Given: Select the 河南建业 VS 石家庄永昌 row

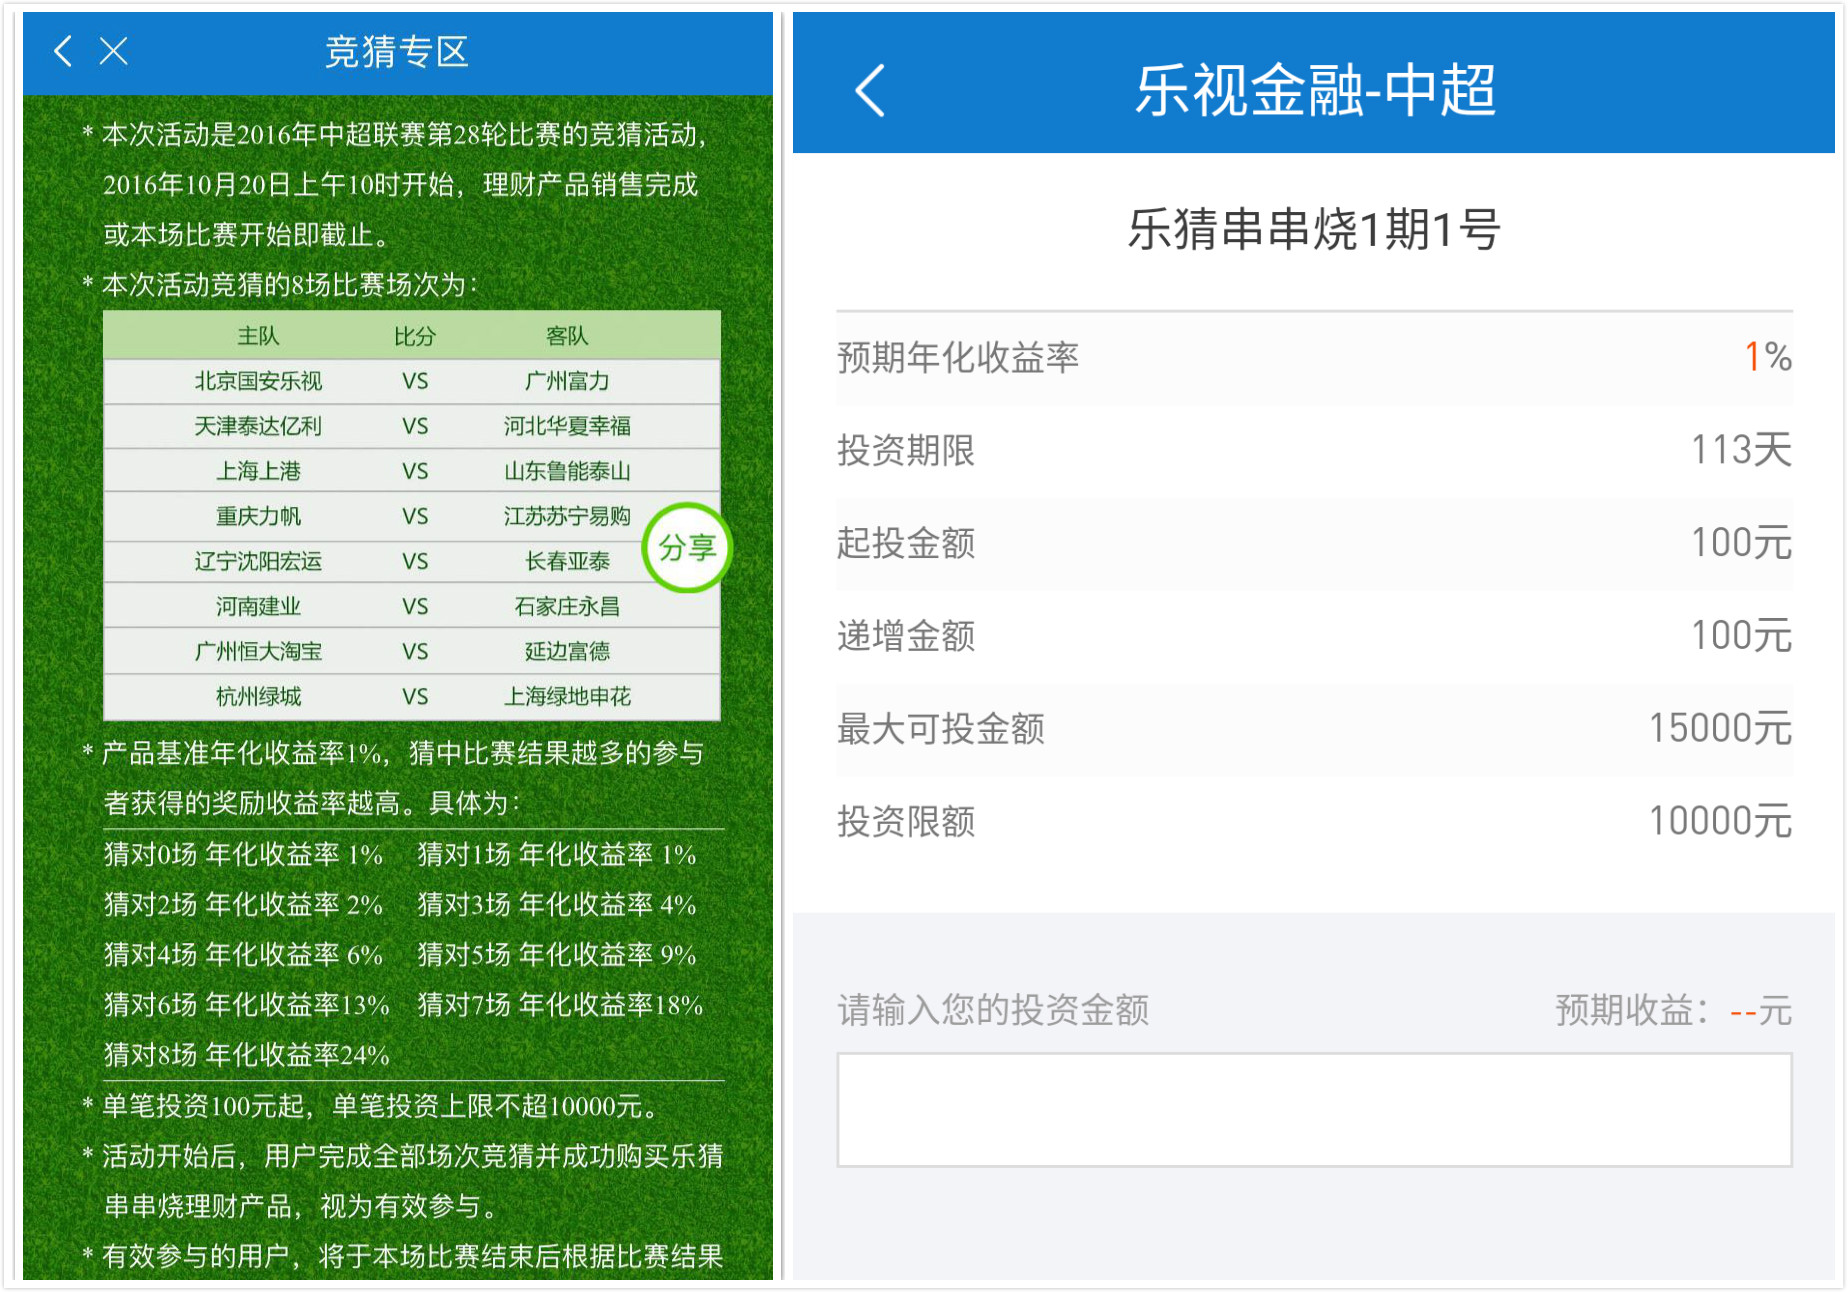Looking at the screenshot, I should point(411,606).
